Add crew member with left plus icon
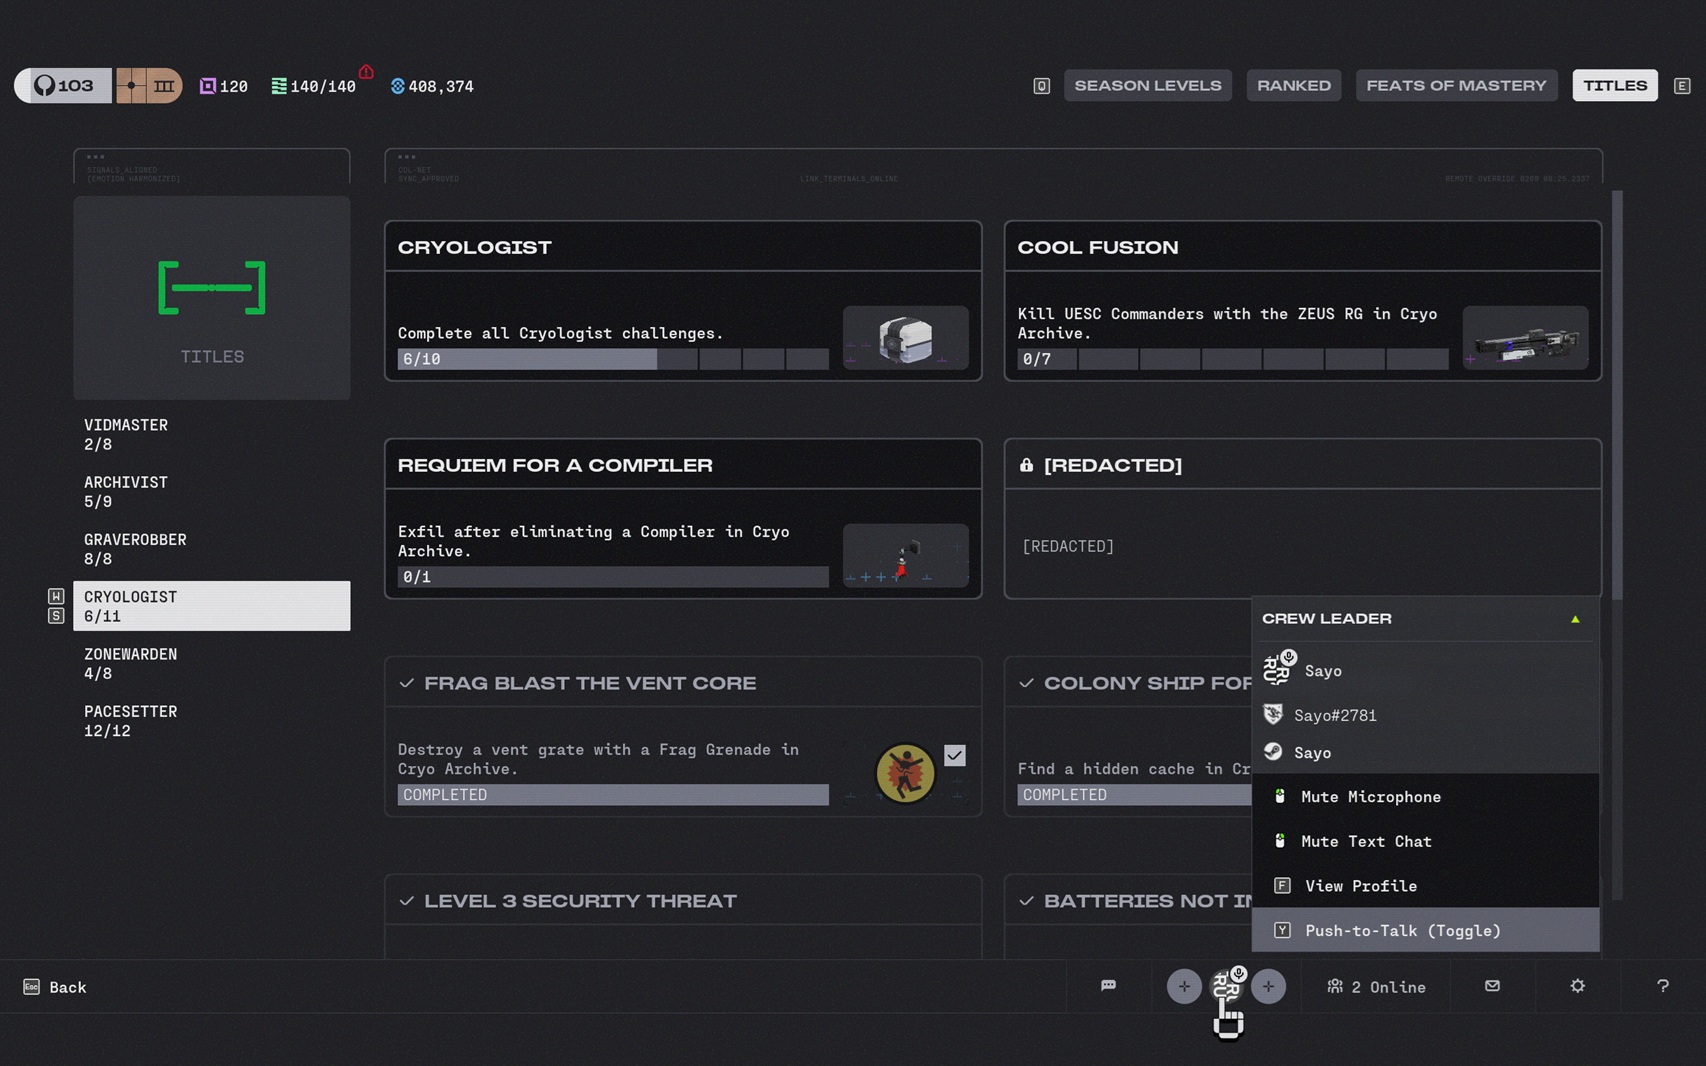This screenshot has width=1706, height=1066. 1184,986
